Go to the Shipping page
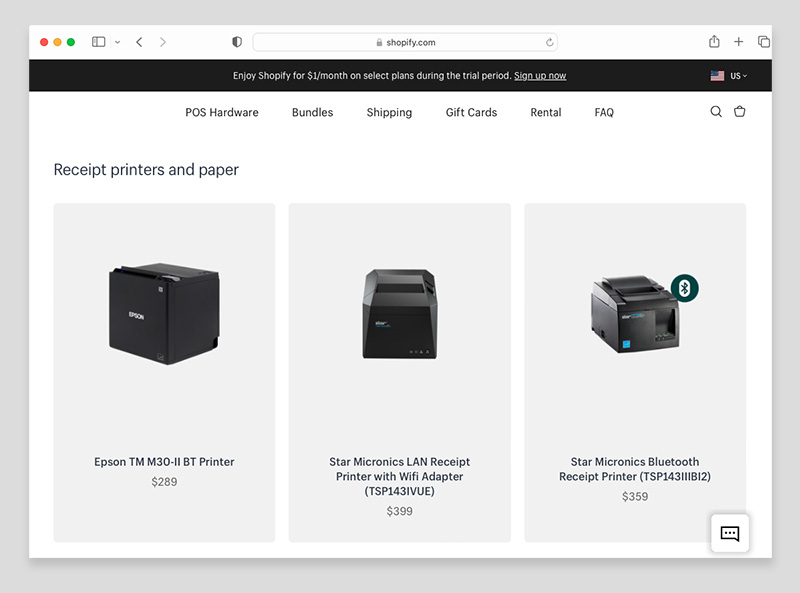 pyautogui.click(x=389, y=112)
